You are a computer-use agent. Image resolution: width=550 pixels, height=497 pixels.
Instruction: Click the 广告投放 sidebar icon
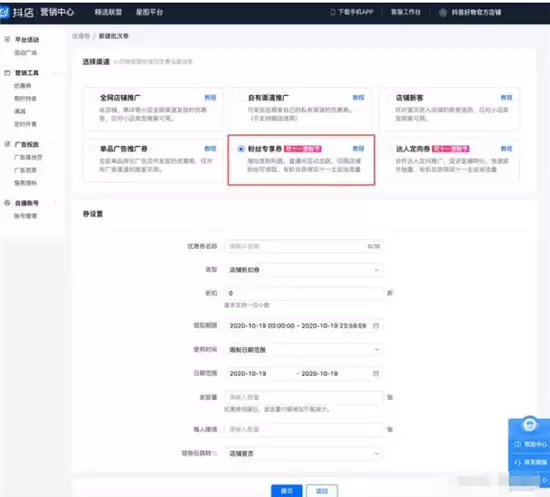[7, 144]
